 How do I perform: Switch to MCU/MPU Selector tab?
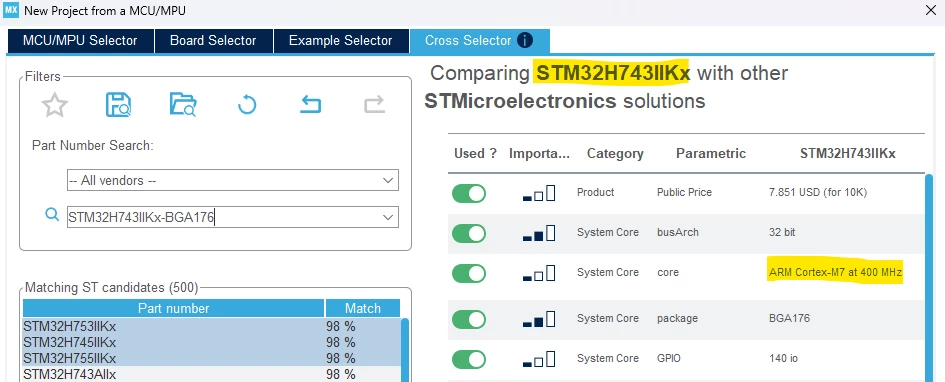pos(80,41)
